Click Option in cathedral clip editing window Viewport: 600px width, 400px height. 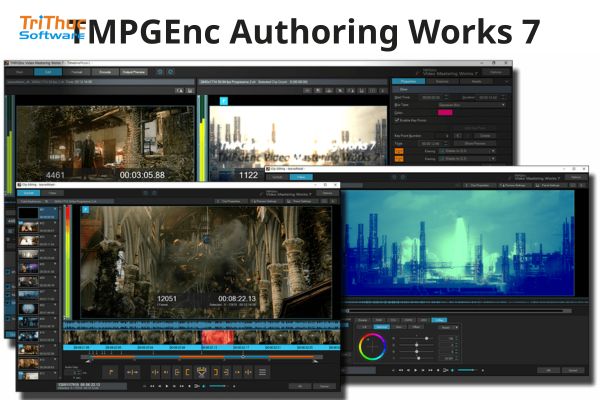327,193
